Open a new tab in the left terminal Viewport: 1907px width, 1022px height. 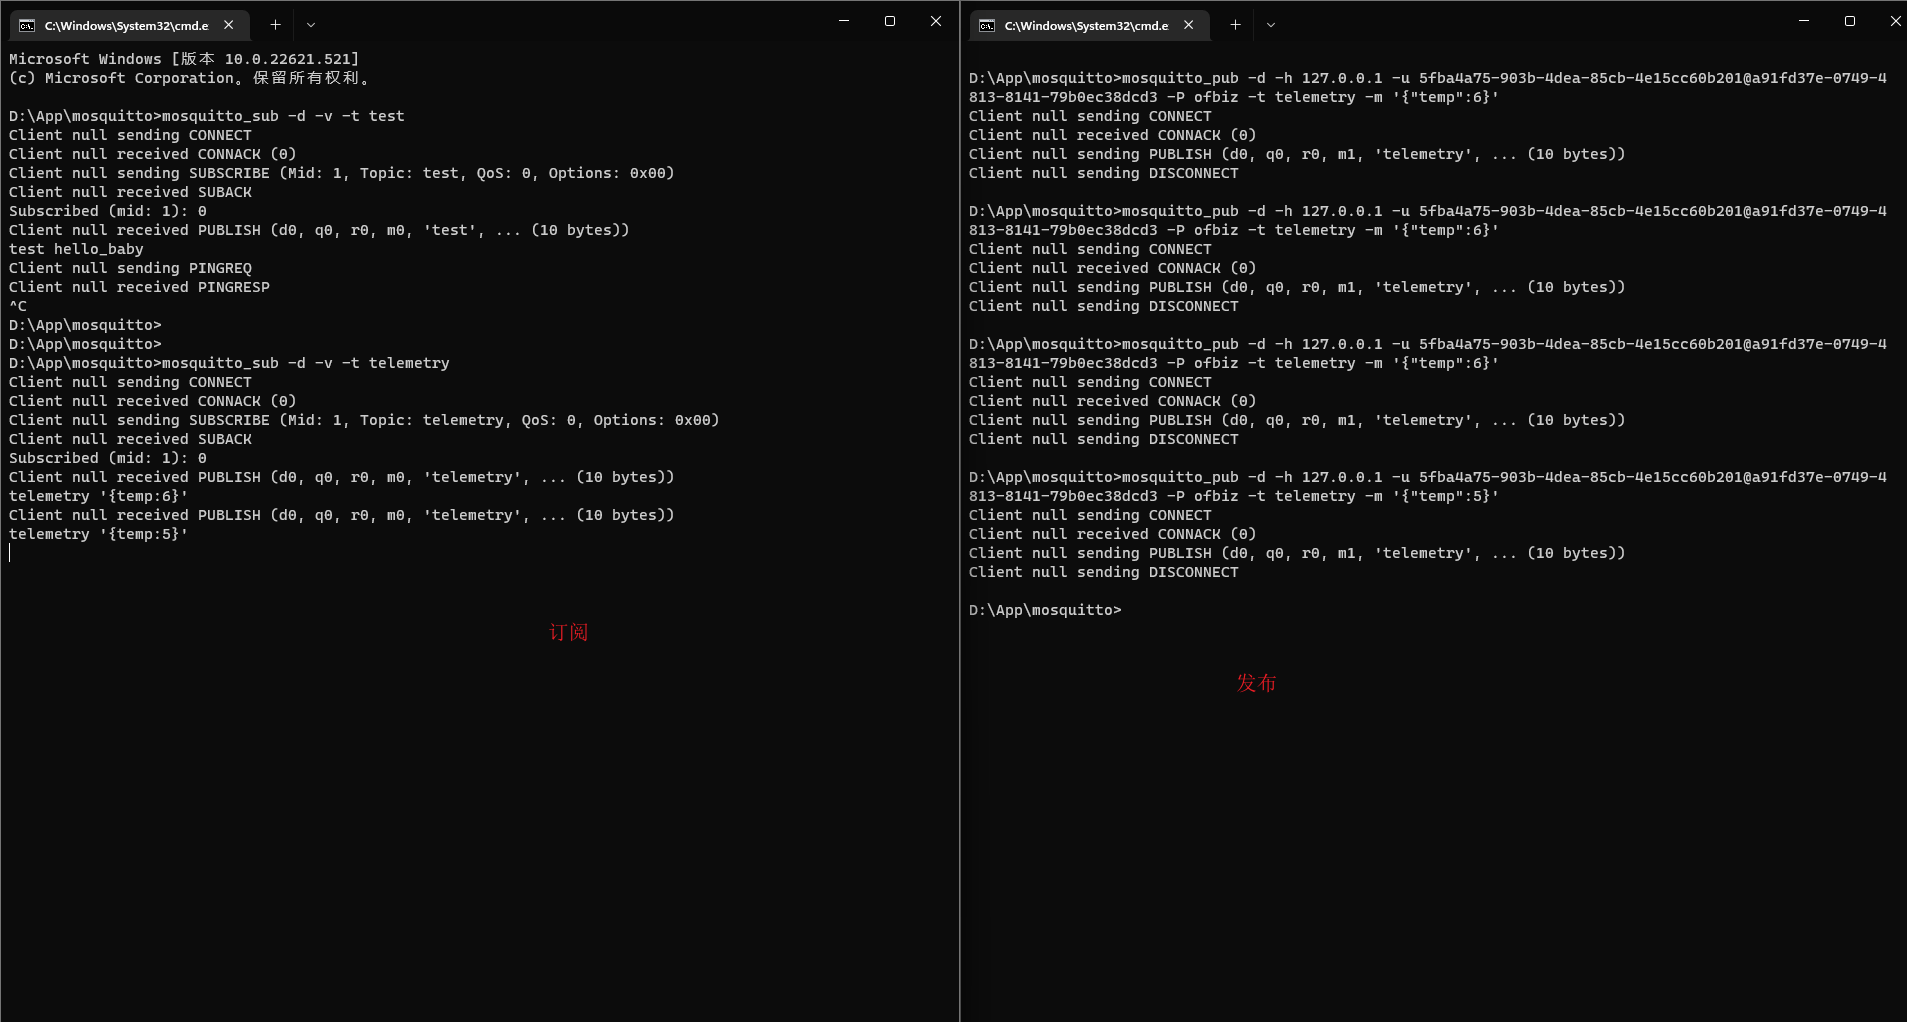point(274,24)
